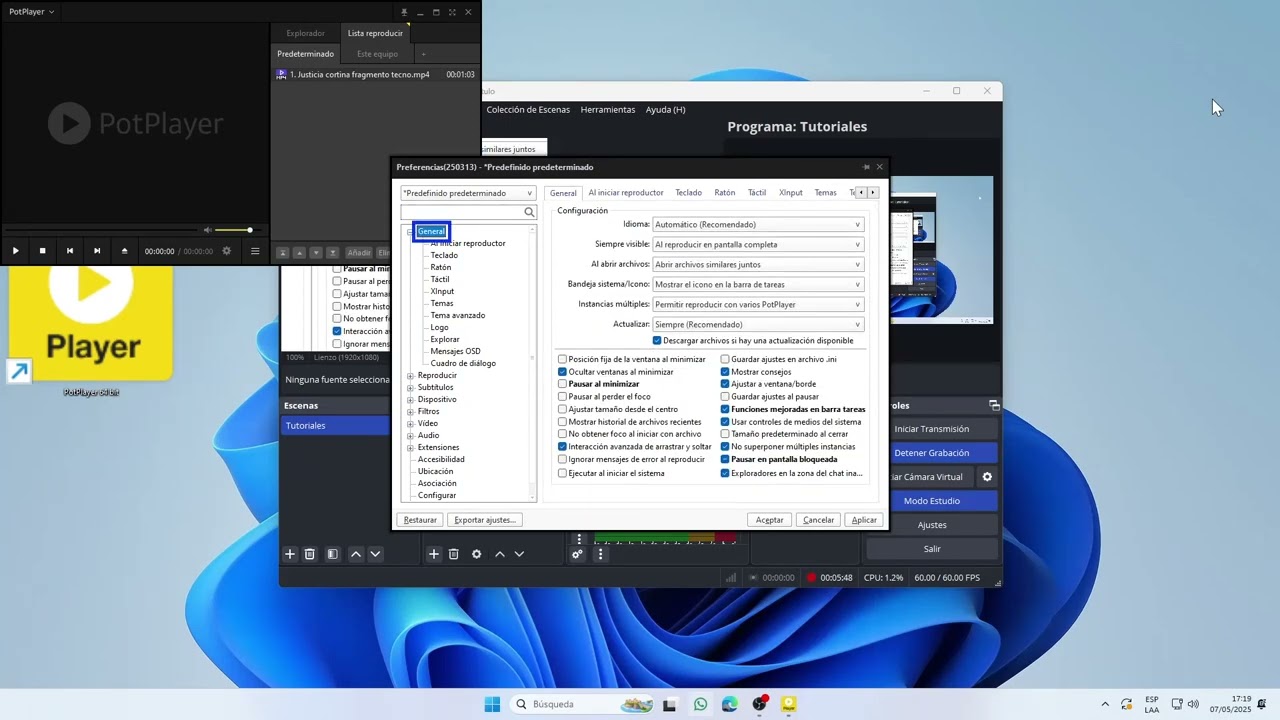Open Instancias múltiples dropdown
The width and height of the screenshot is (1280, 720).
758,305
